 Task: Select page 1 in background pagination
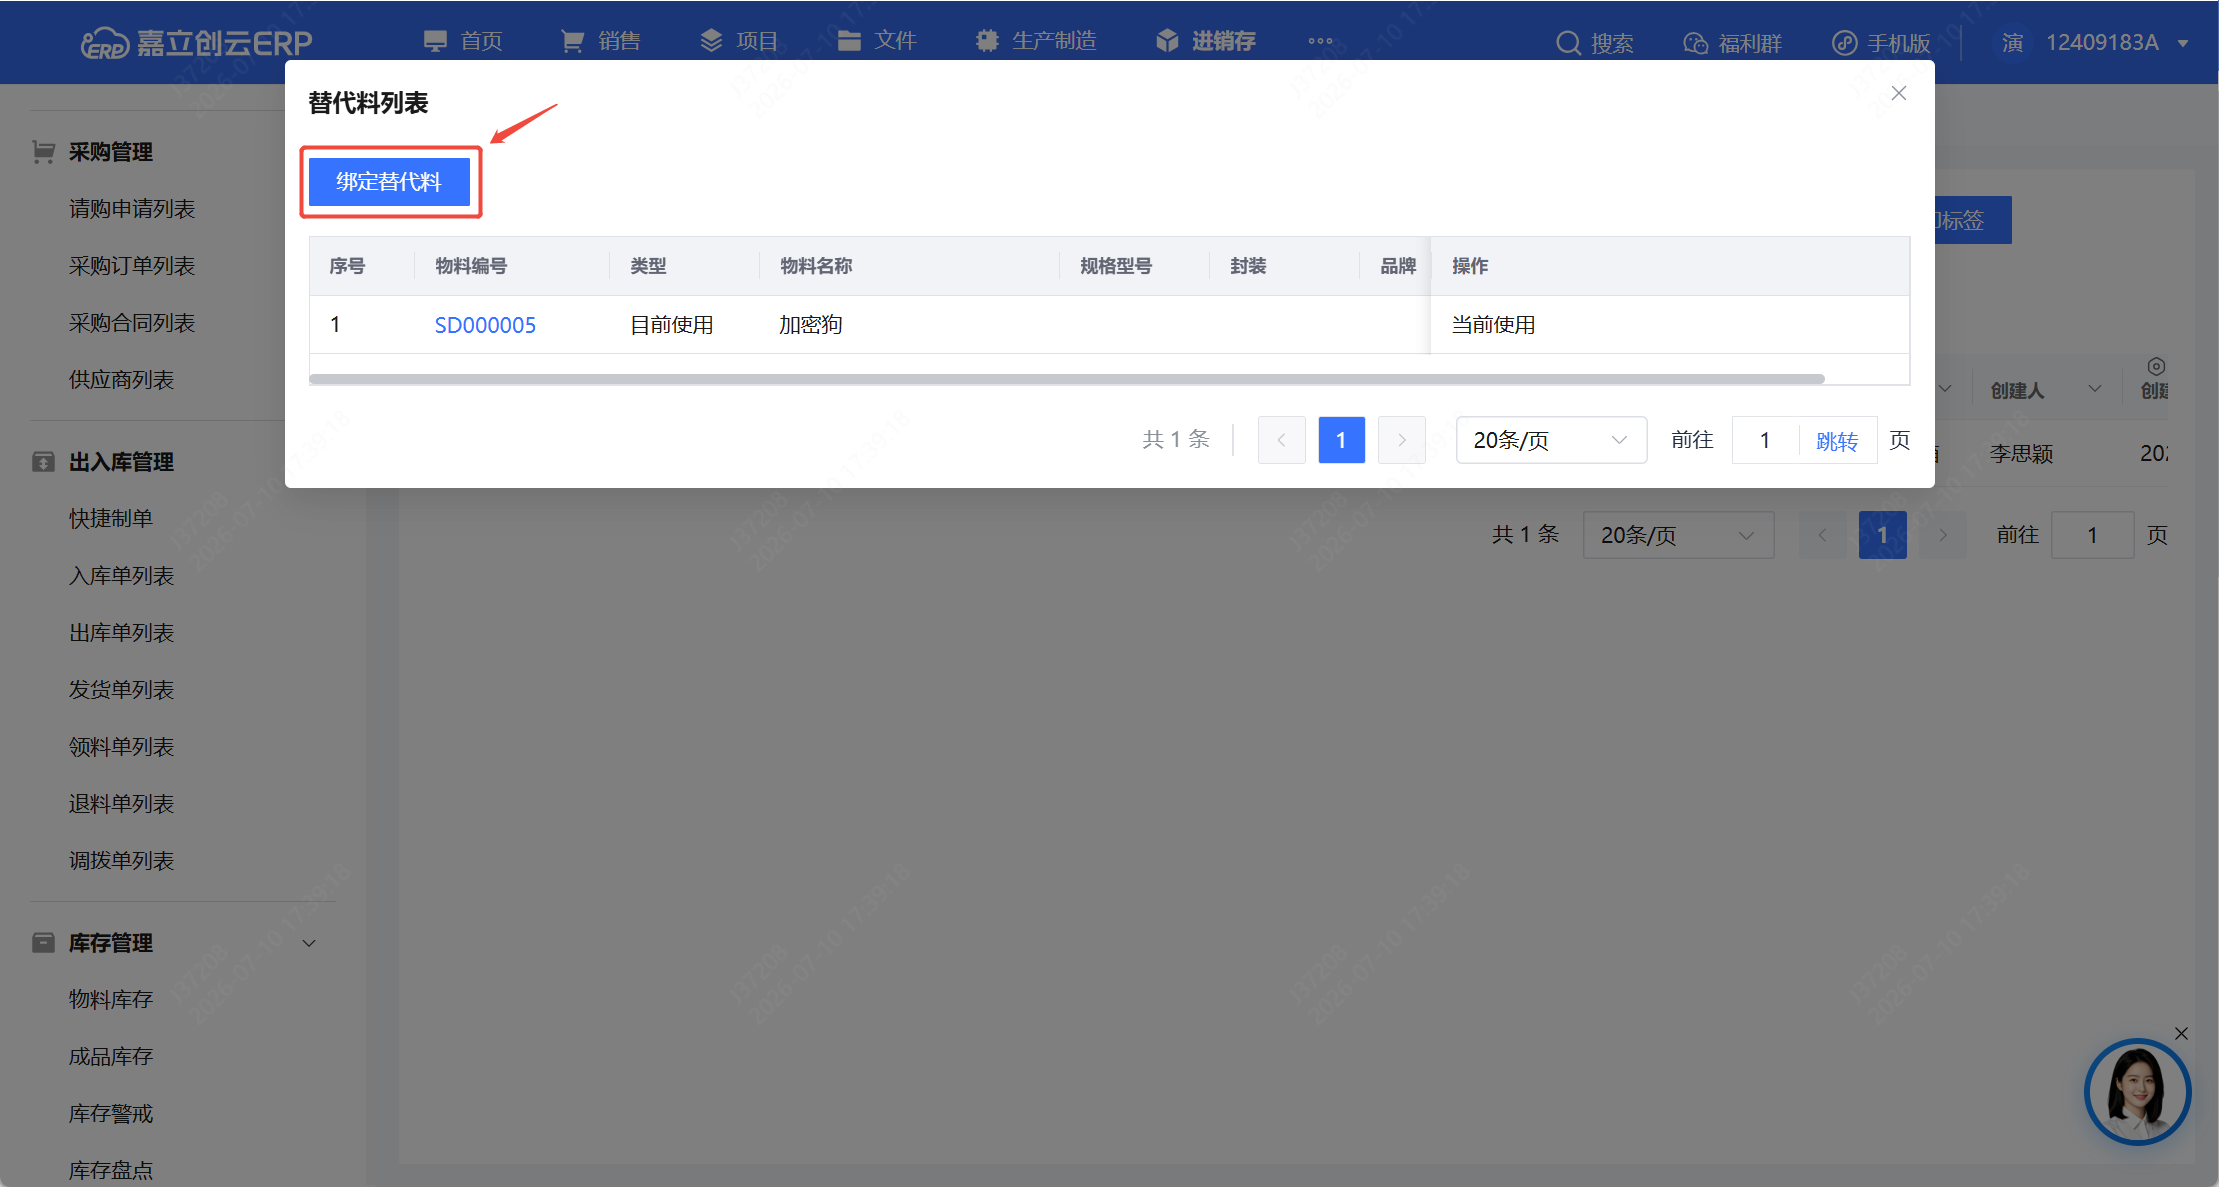tap(1882, 535)
